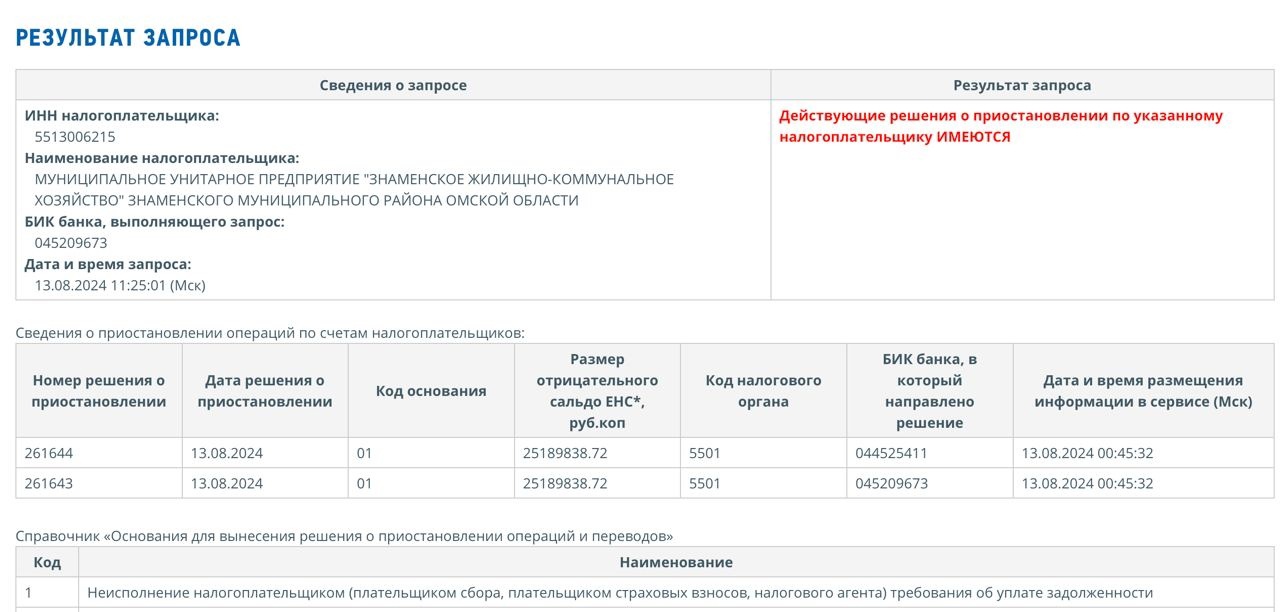The height and width of the screenshot is (612, 1280).
Task: Select the requesting bank BIK 045209673 in the request details
Action: pos(71,243)
